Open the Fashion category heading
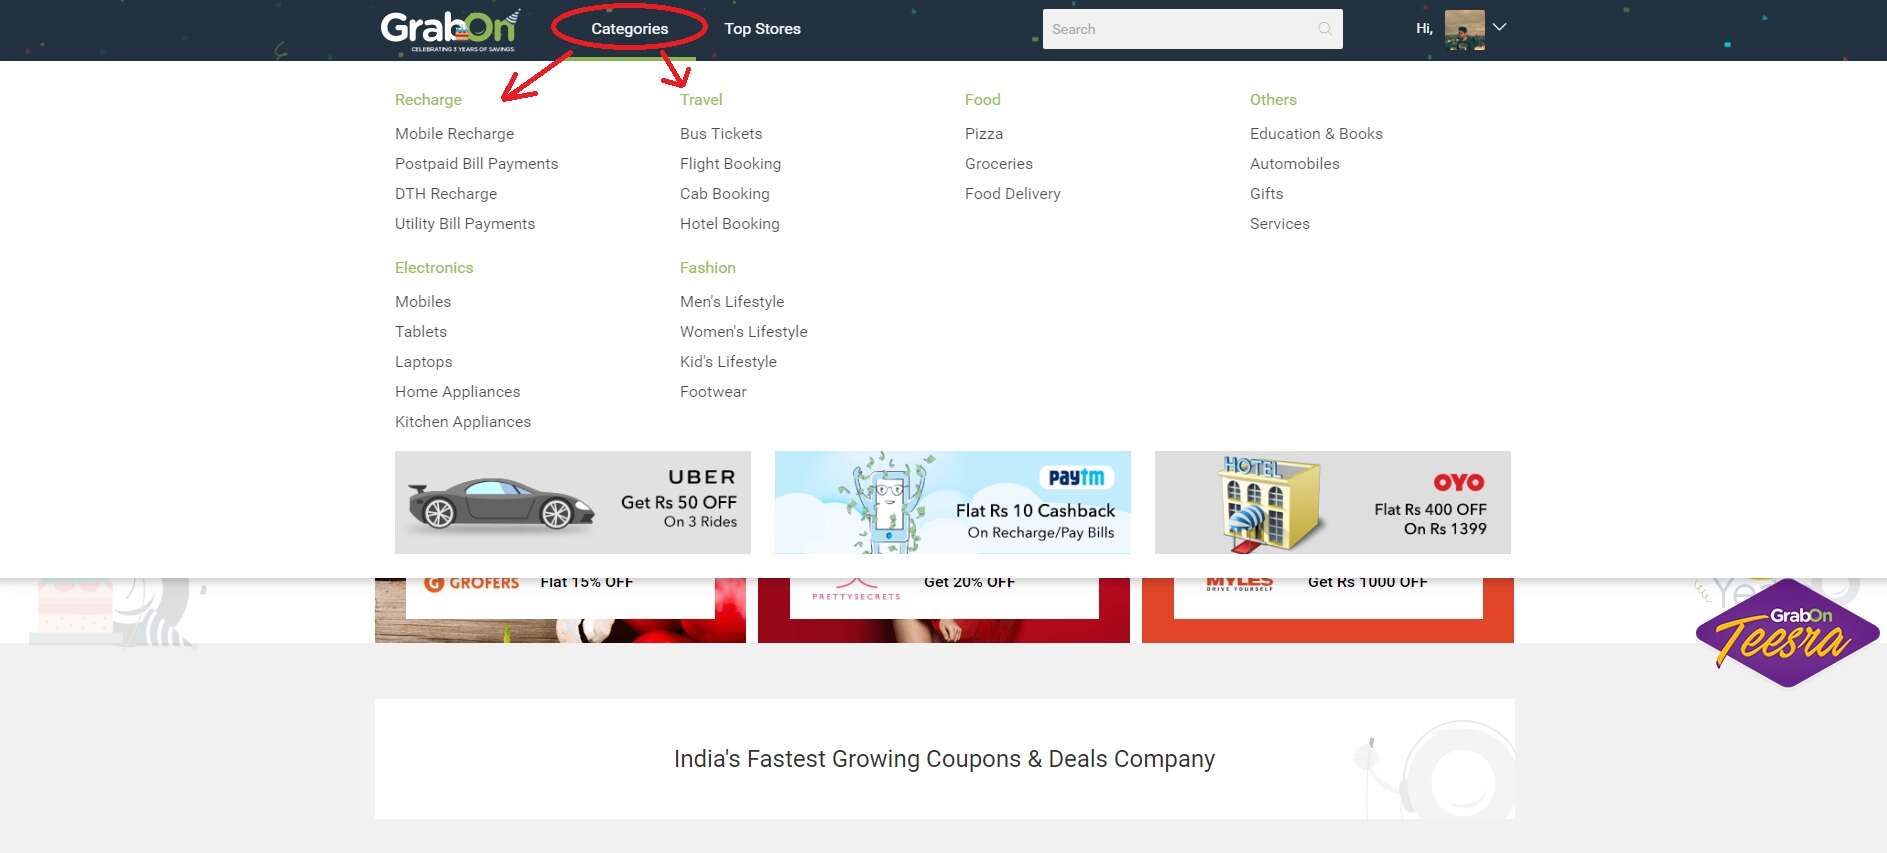1887x853 pixels. [708, 268]
